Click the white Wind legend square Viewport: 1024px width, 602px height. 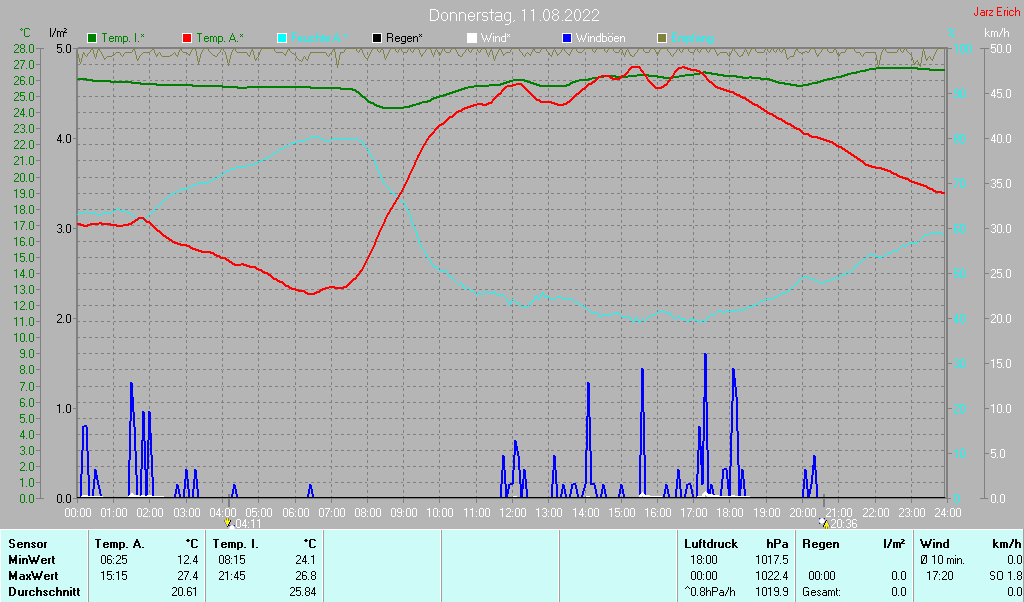[x=472, y=38]
